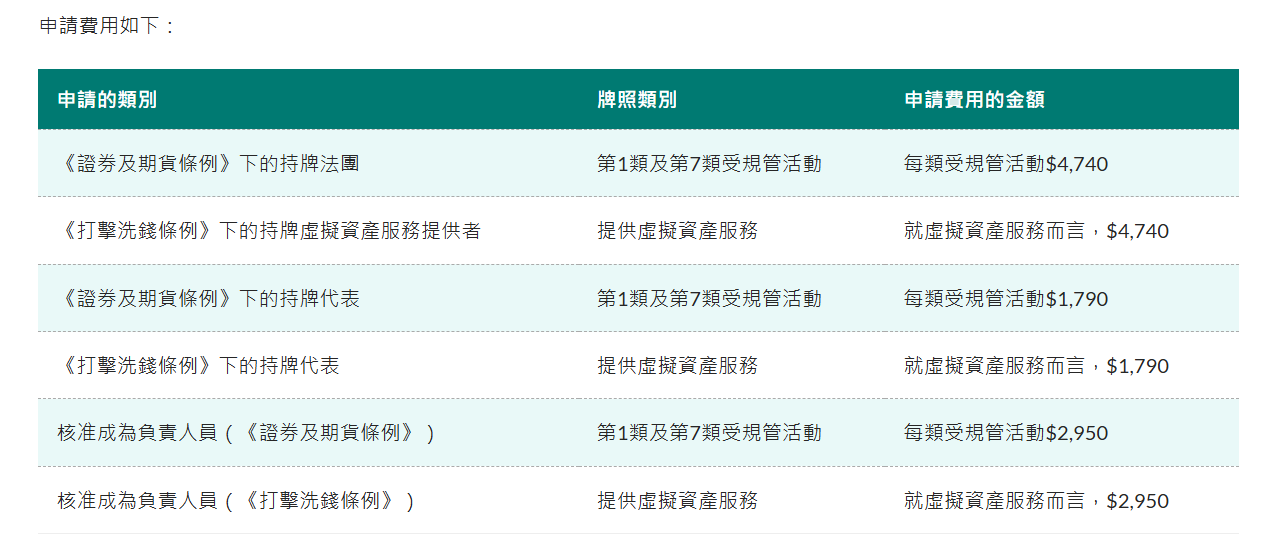
Task: Click 《證券及期貨條例》下的持牌代表 cell
Action: (208, 299)
